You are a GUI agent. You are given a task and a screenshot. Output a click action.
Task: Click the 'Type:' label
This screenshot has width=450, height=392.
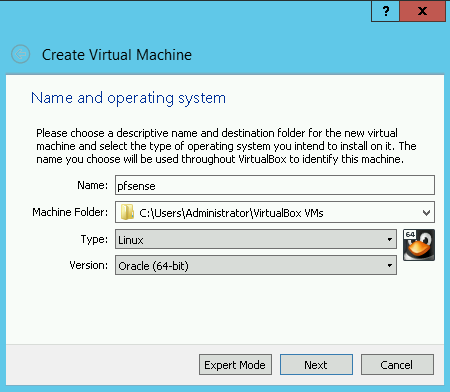pos(94,239)
